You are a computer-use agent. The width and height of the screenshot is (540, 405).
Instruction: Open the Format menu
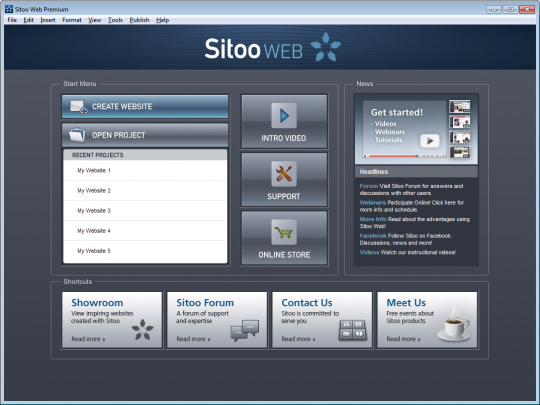click(x=72, y=20)
